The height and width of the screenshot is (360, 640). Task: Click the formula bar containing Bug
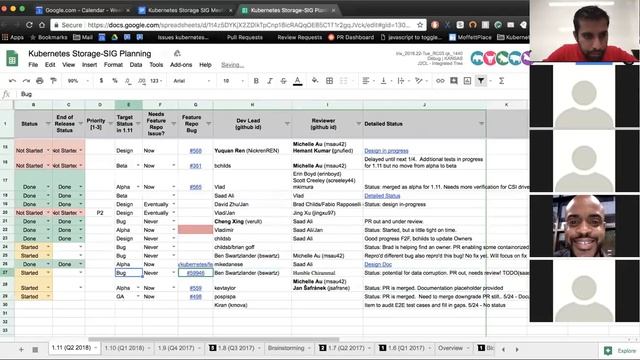[269, 94]
